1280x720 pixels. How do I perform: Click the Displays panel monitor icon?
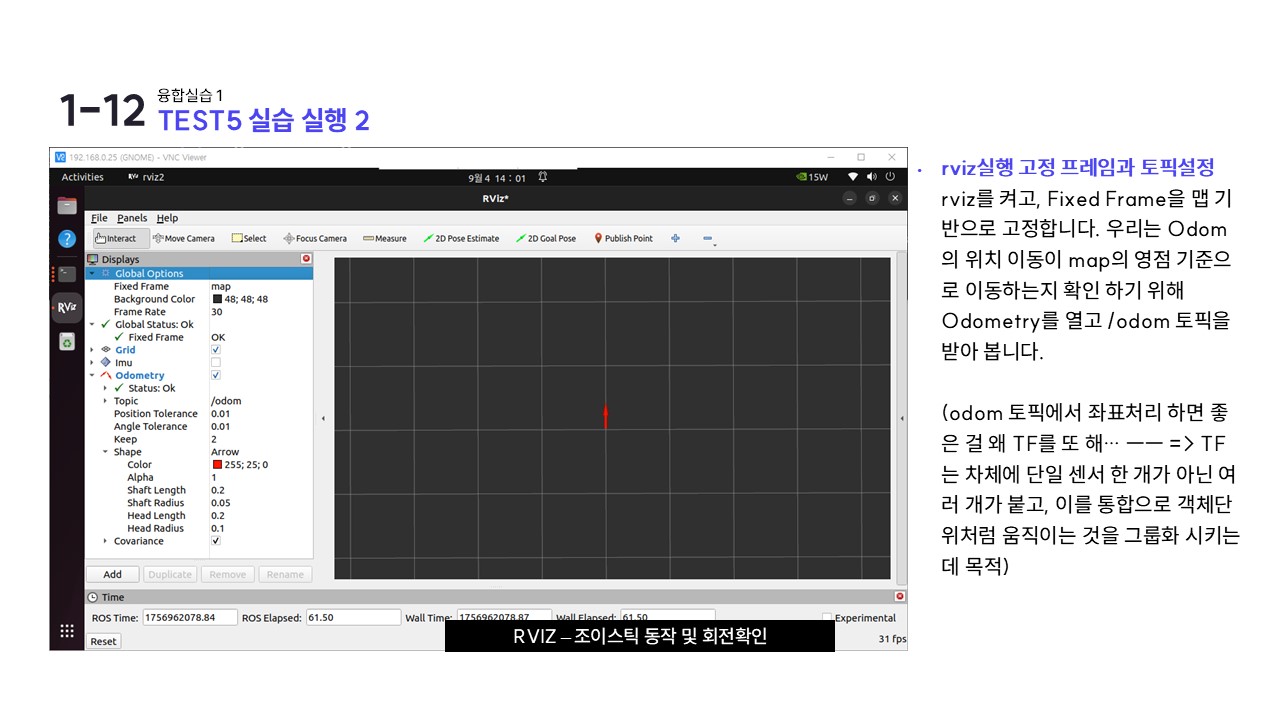click(x=94, y=260)
